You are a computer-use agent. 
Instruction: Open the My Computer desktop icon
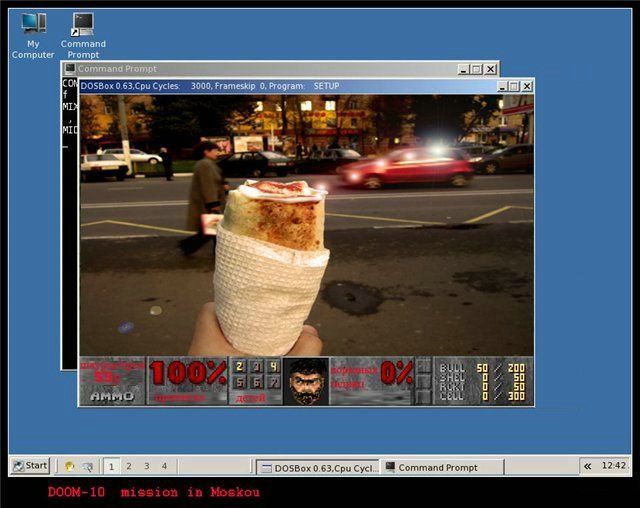(33, 24)
